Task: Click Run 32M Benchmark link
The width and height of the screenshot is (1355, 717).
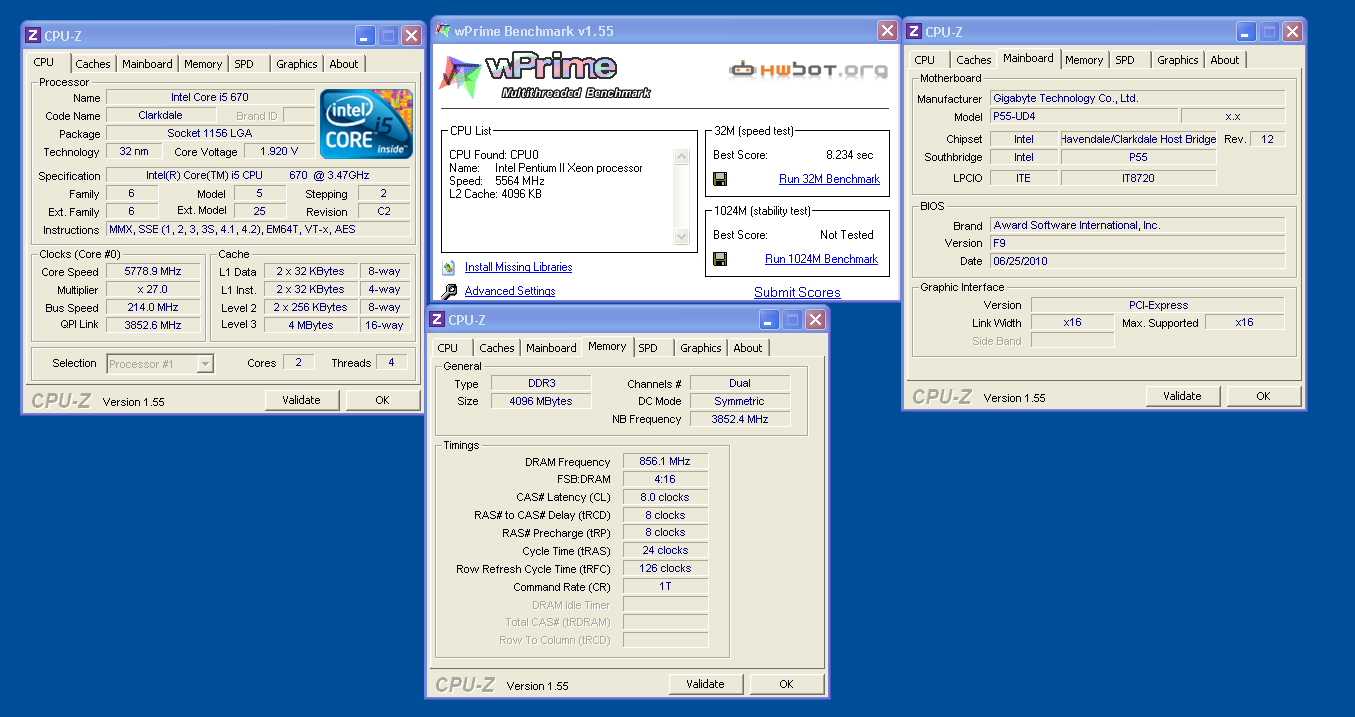Action: [829, 179]
